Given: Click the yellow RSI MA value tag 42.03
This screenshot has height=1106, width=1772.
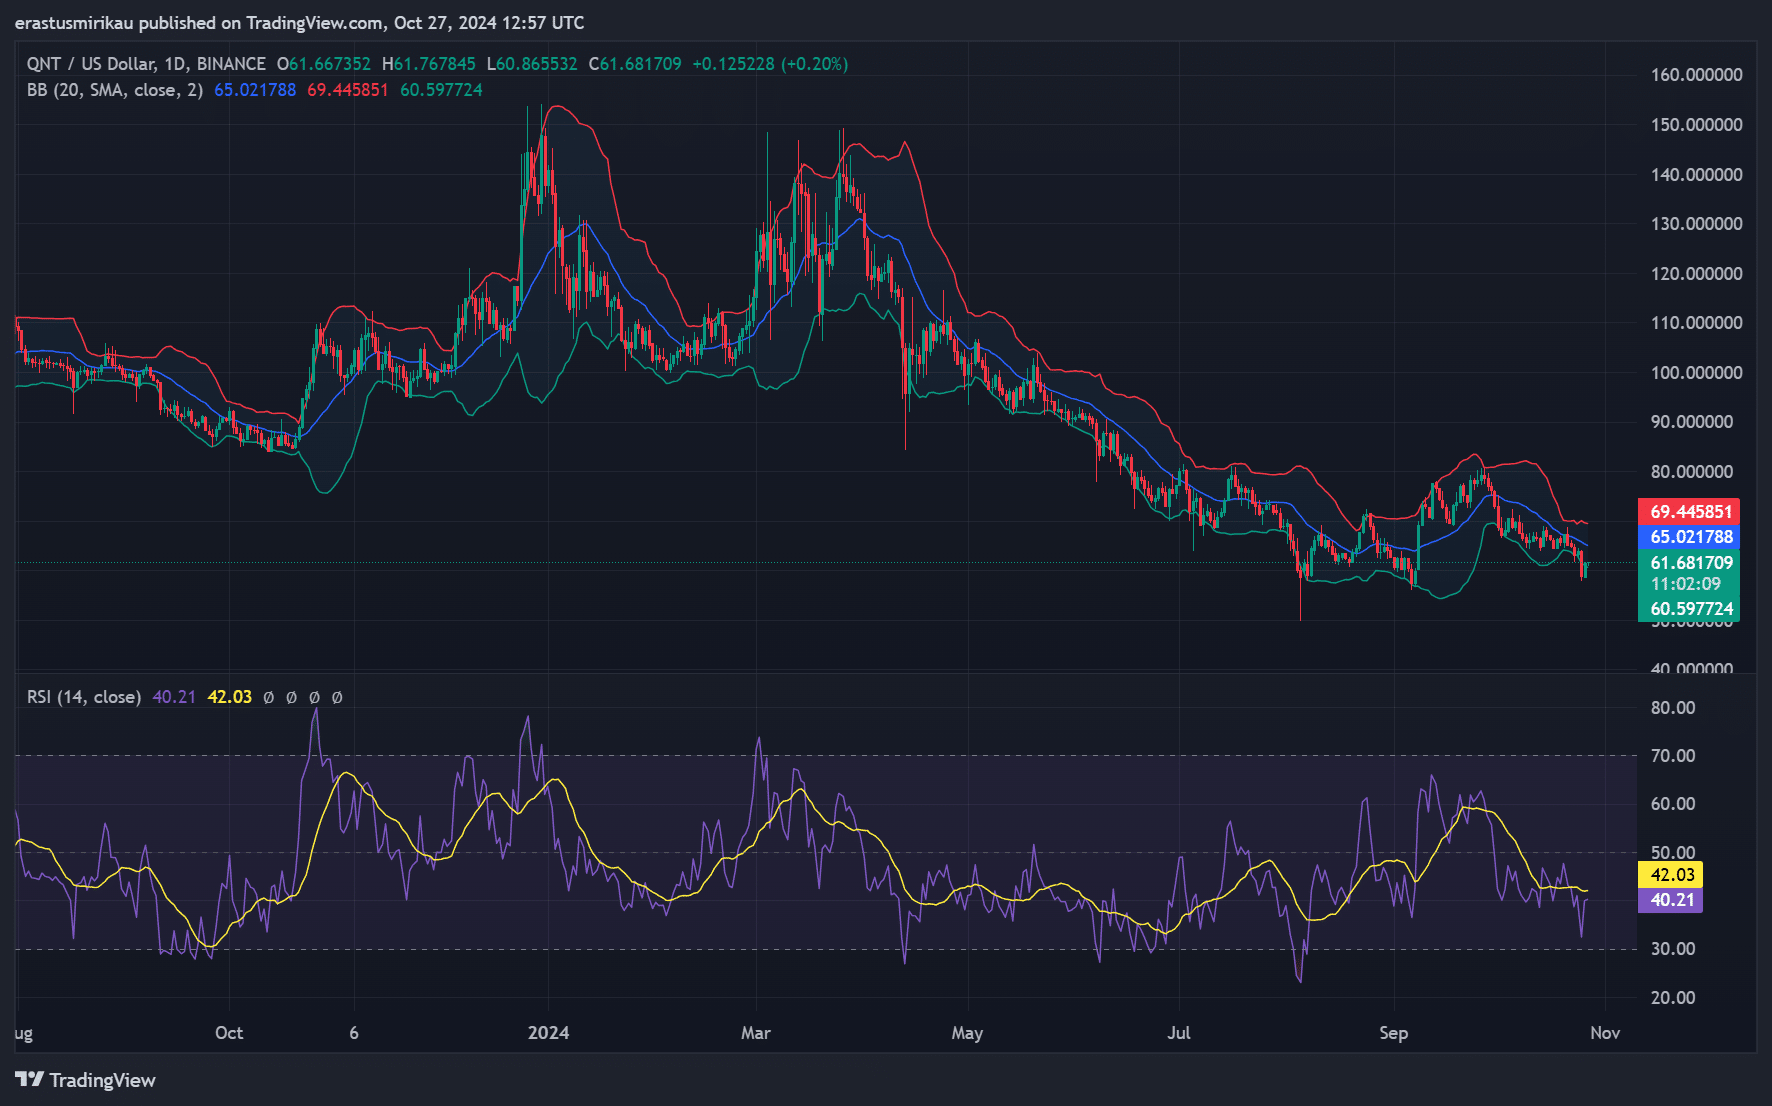Looking at the screenshot, I should (x=1670, y=875).
